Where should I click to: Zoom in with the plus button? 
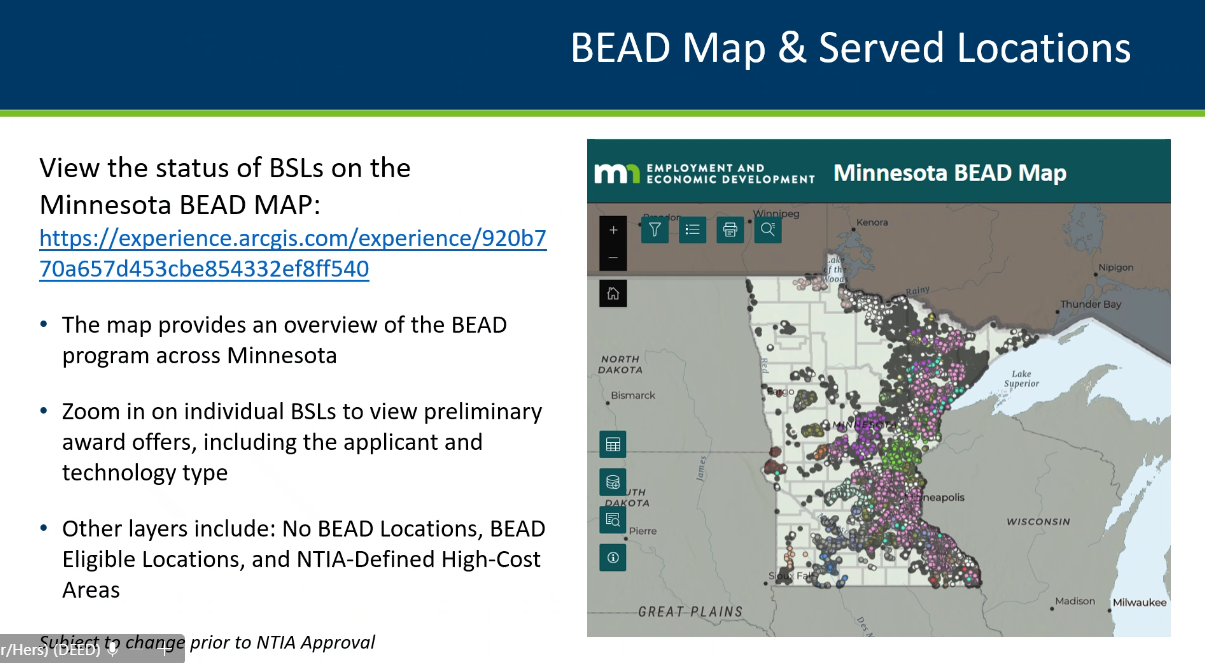click(613, 230)
